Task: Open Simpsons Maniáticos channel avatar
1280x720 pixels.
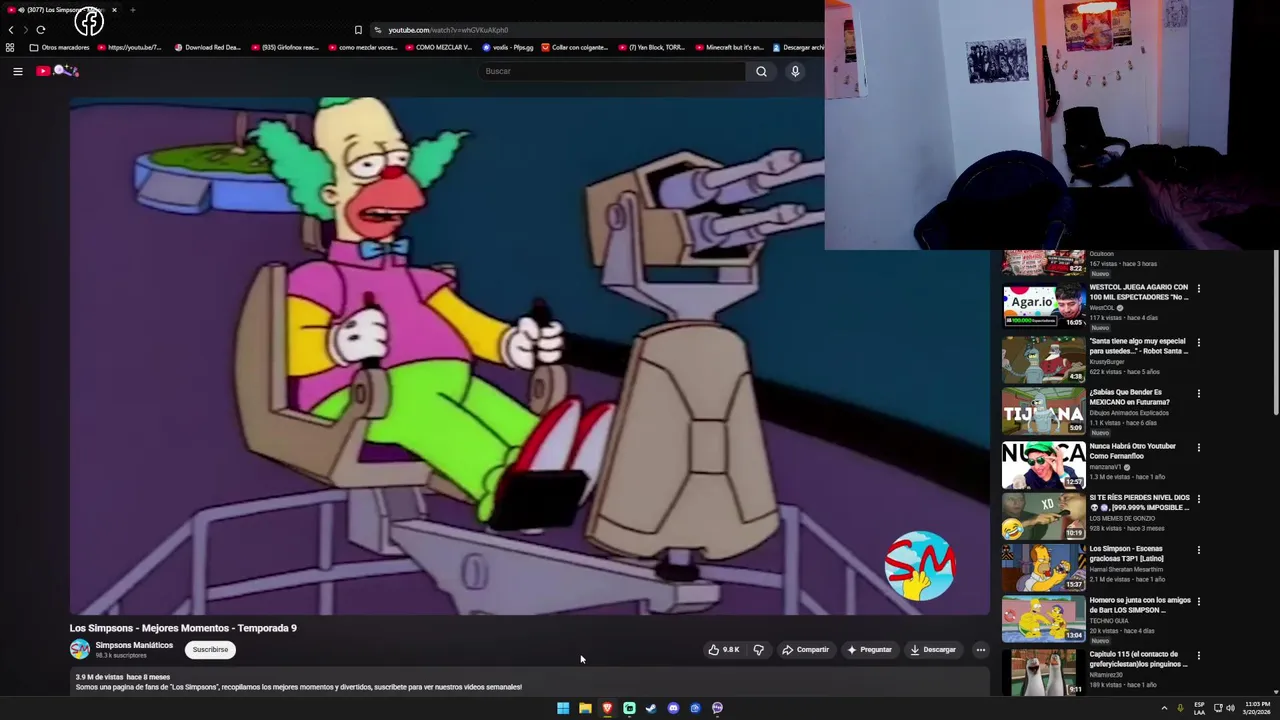Action: point(79,650)
